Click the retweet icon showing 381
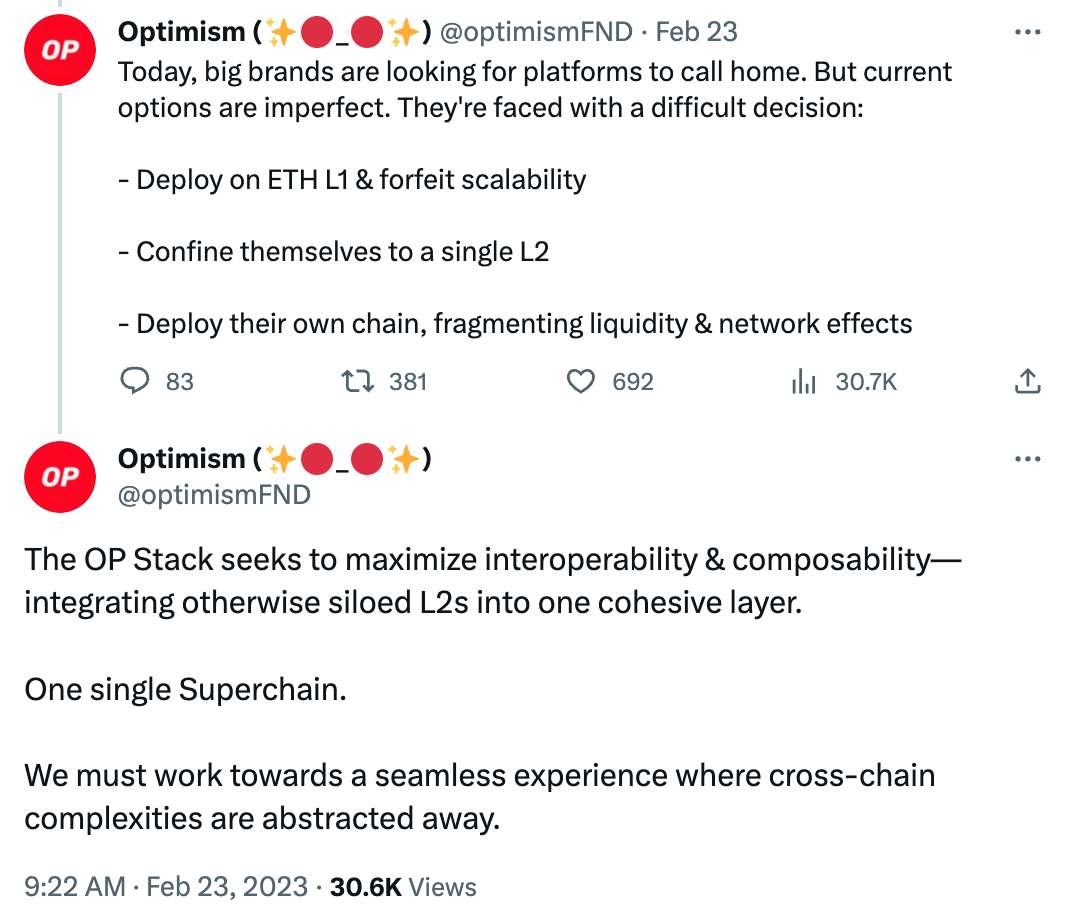1068x916 pixels. pyautogui.click(x=358, y=381)
